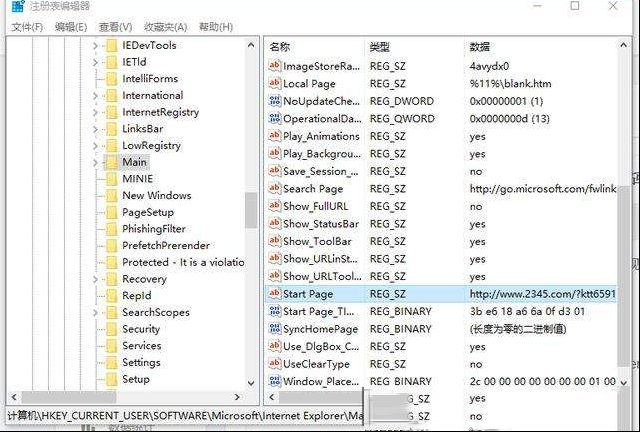Select the Show_StatusBar value name
This screenshot has height=432, width=640.
pyautogui.click(x=321, y=224)
